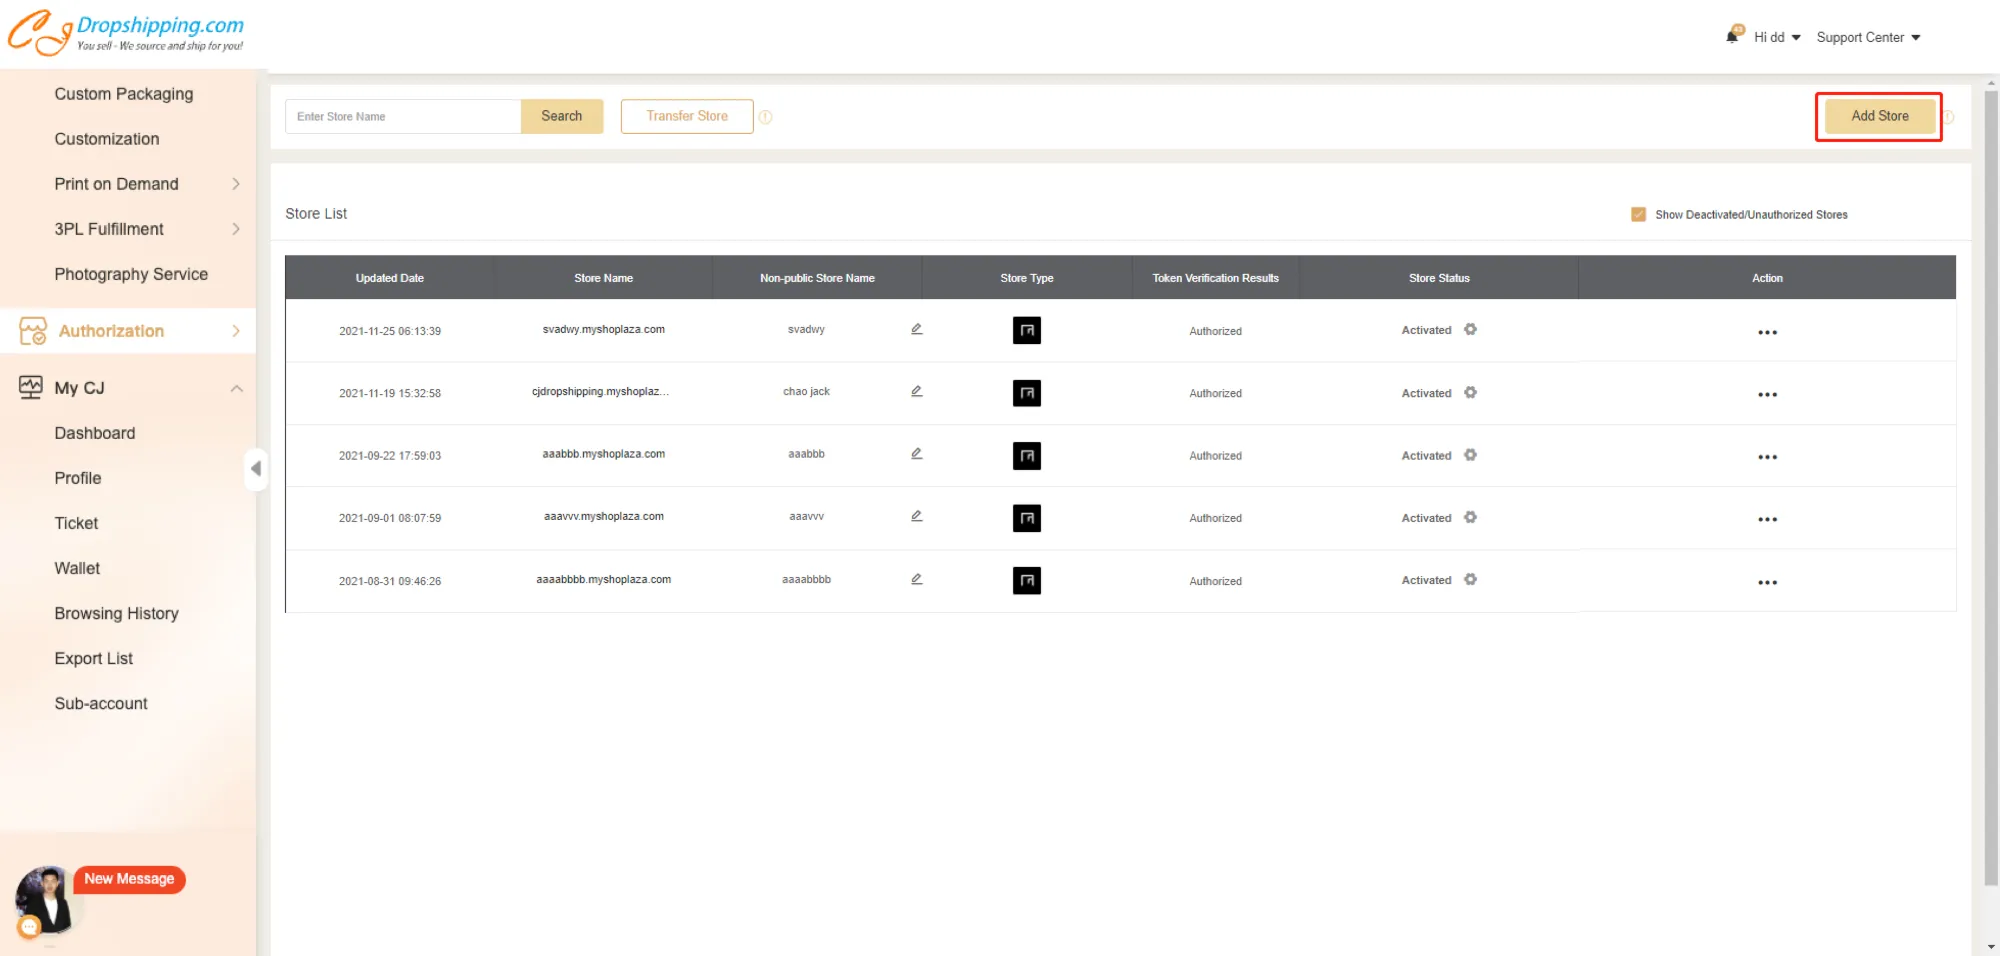The image size is (2000, 956).
Task: Click the notification bell icon
Action: [1733, 36]
